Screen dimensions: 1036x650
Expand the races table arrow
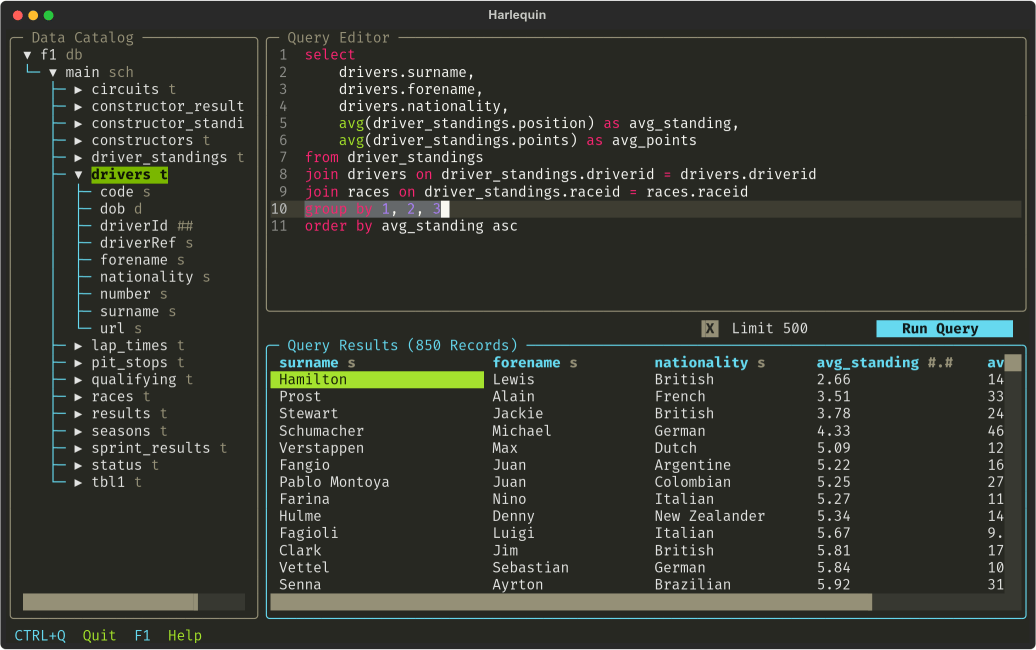[x=78, y=396]
